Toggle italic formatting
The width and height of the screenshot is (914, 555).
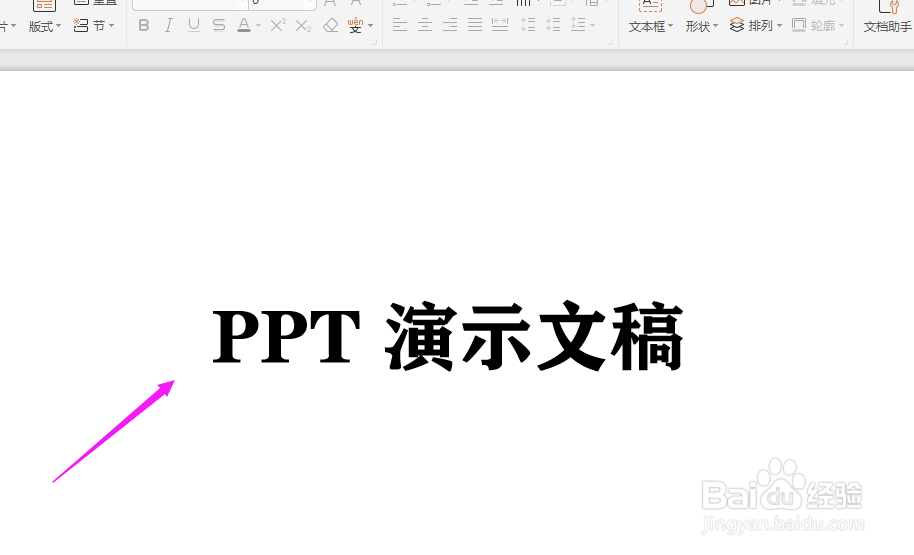click(x=168, y=26)
